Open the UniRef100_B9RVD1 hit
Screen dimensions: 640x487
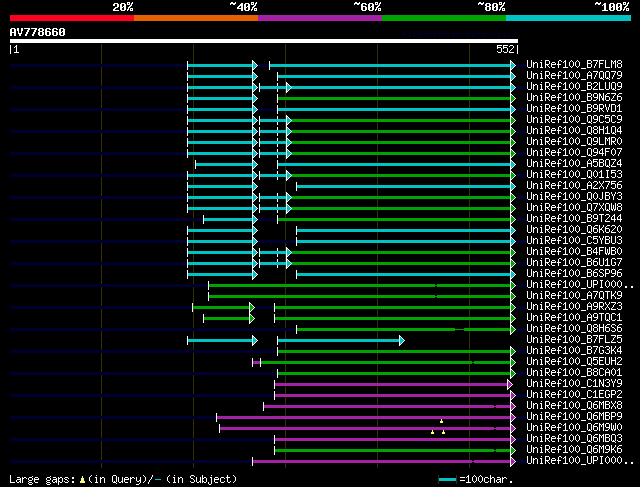coord(574,108)
